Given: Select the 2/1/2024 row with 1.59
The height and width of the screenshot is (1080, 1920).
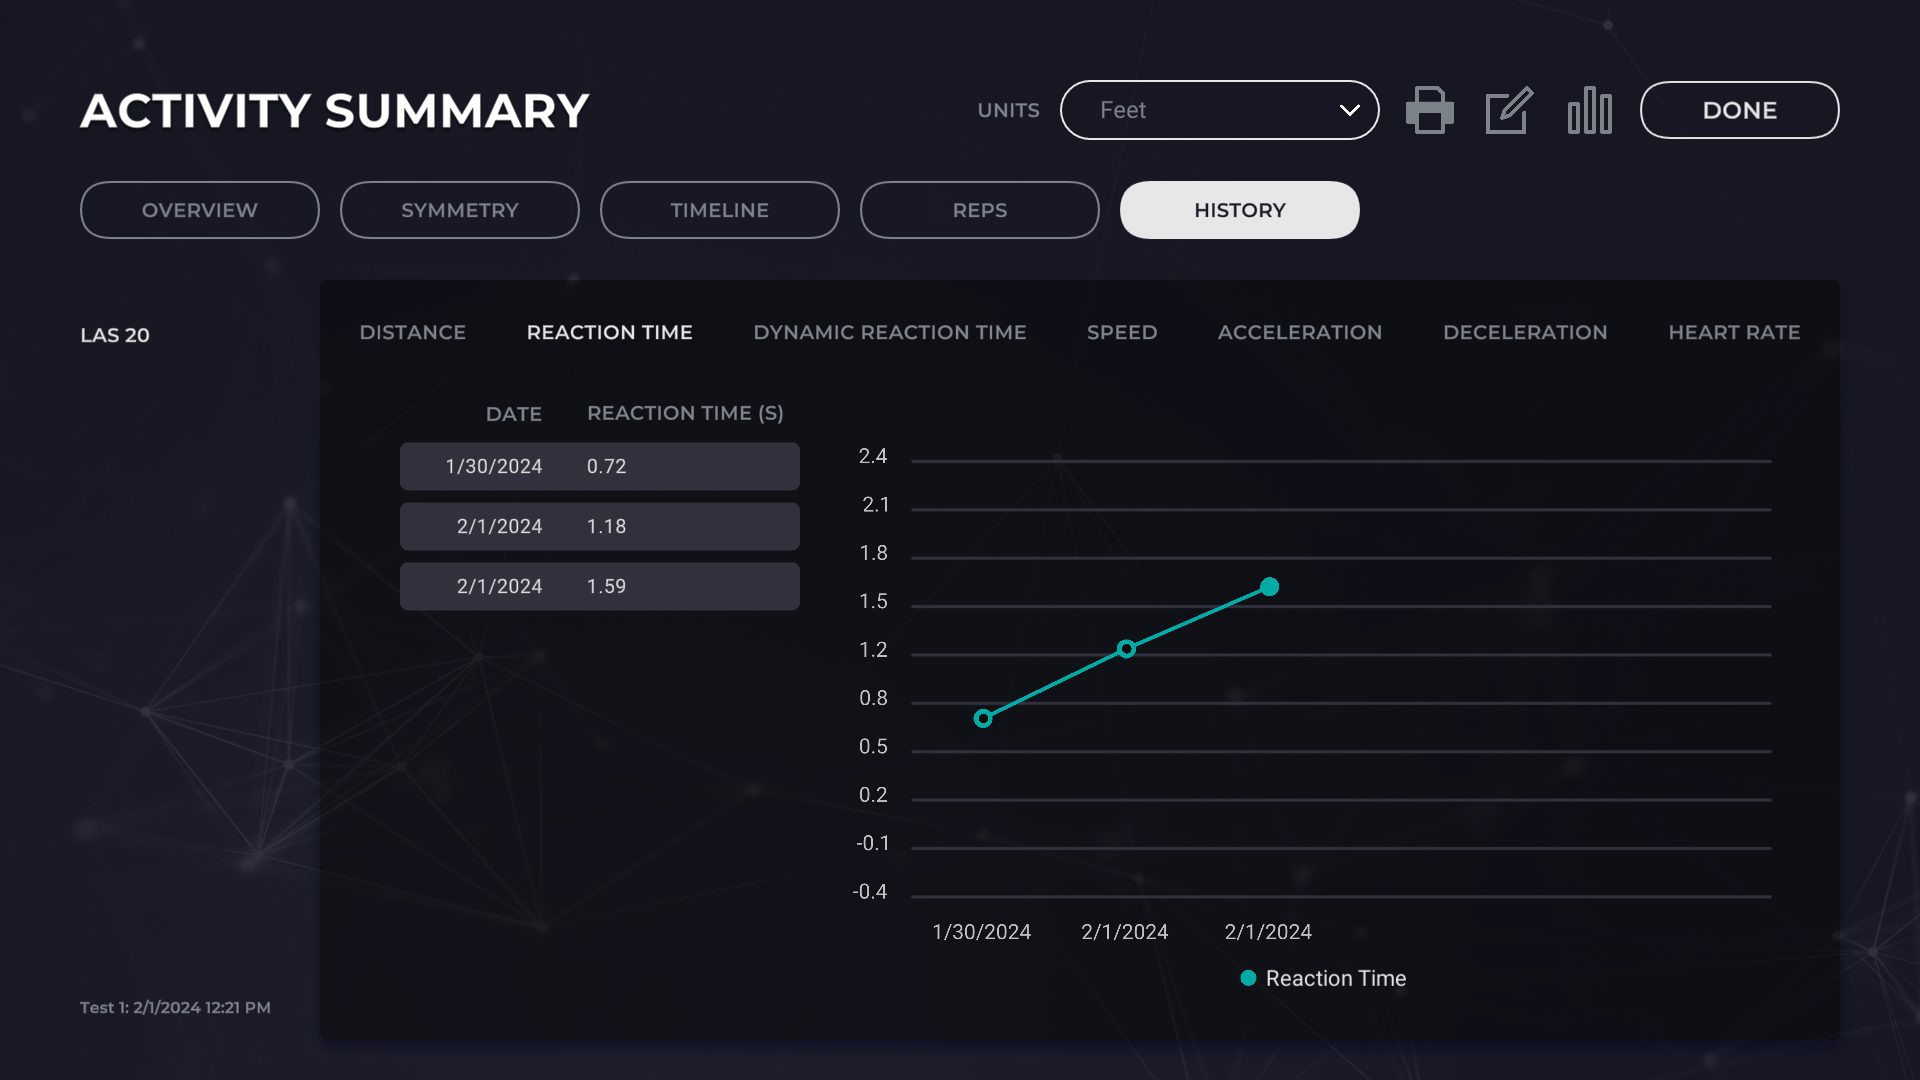Looking at the screenshot, I should [600, 586].
